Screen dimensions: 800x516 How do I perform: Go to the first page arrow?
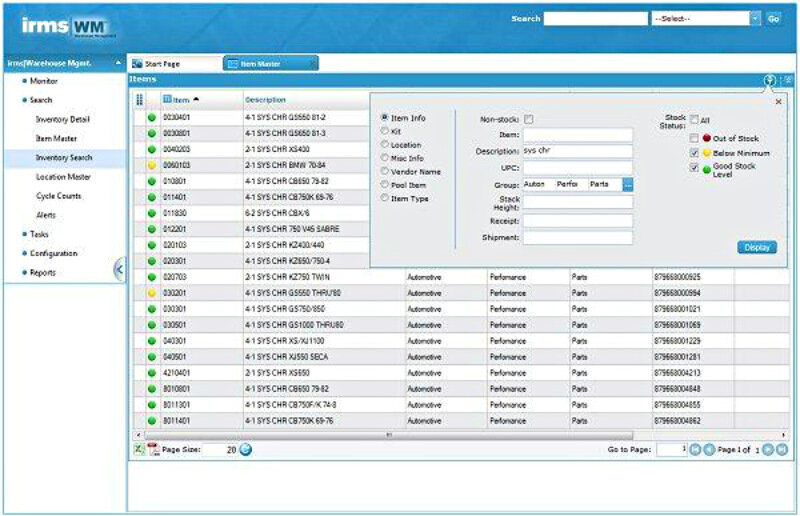tap(695, 450)
